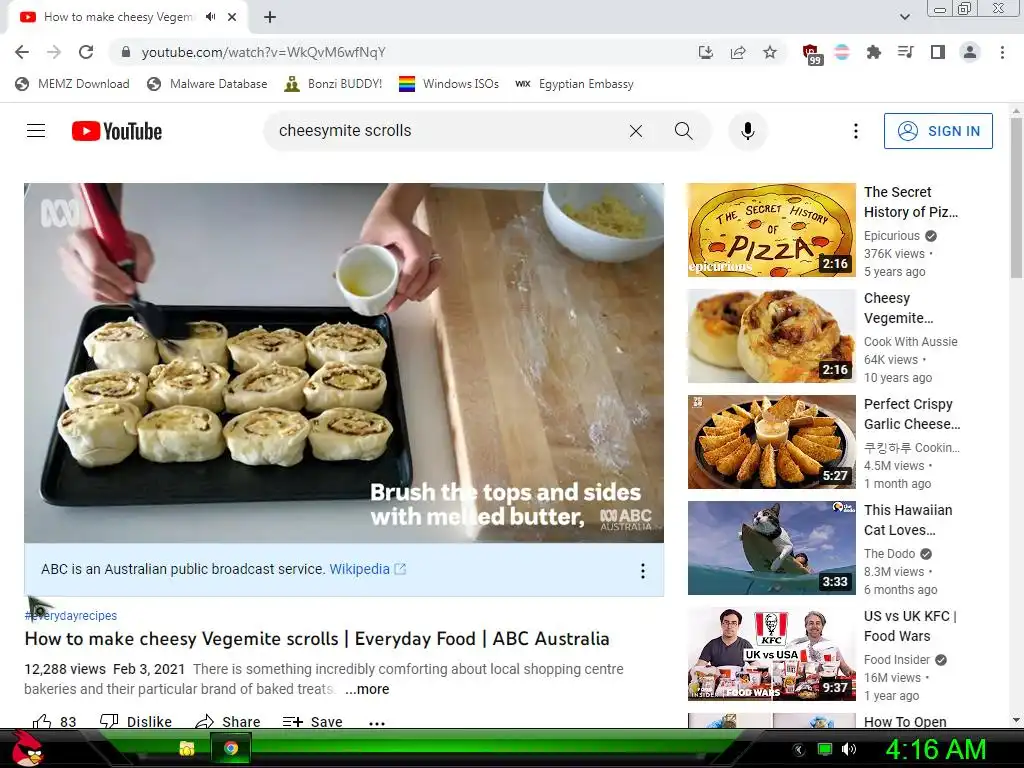Go to the YouTube home logo
The width and height of the screenshot is (1024, 768).
tap(117, 131)
